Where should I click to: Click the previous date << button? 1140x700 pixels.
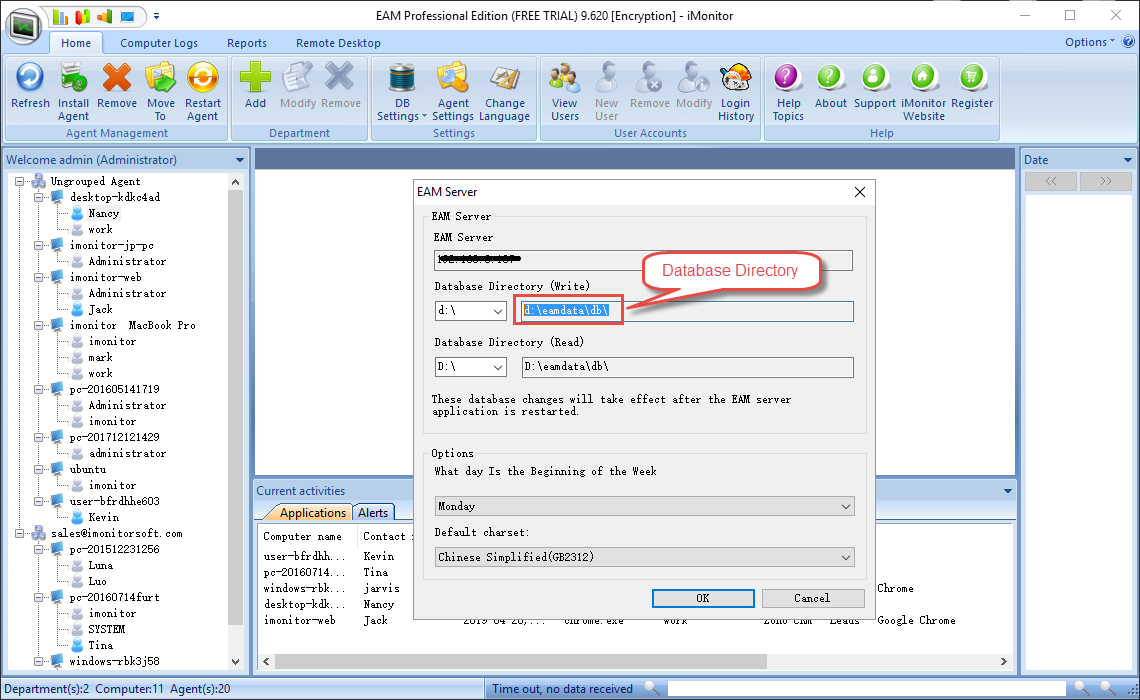(x=1051, y=181)
